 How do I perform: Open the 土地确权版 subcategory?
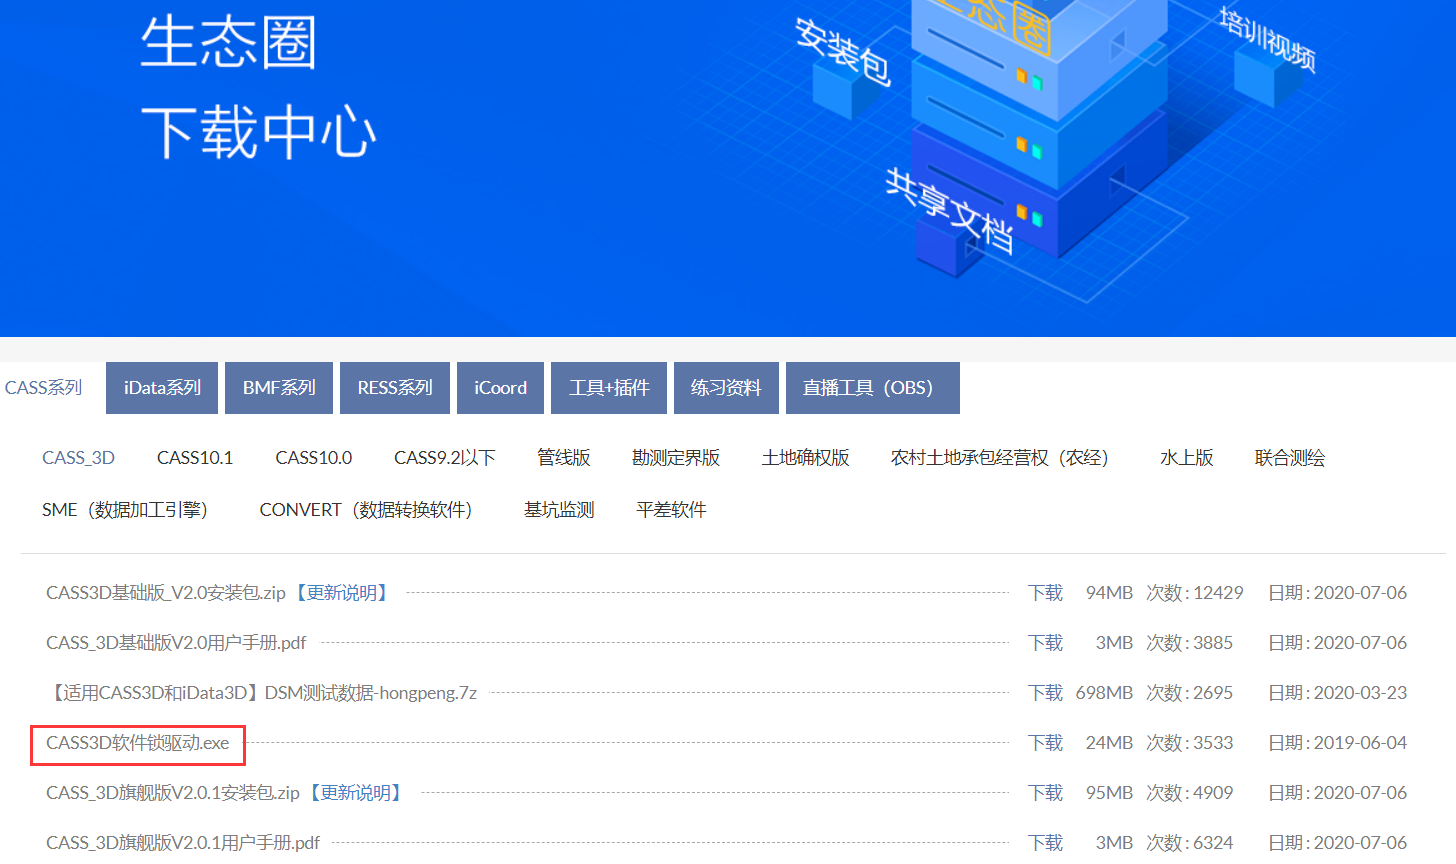pyautogui.click(x=805, y=458)
